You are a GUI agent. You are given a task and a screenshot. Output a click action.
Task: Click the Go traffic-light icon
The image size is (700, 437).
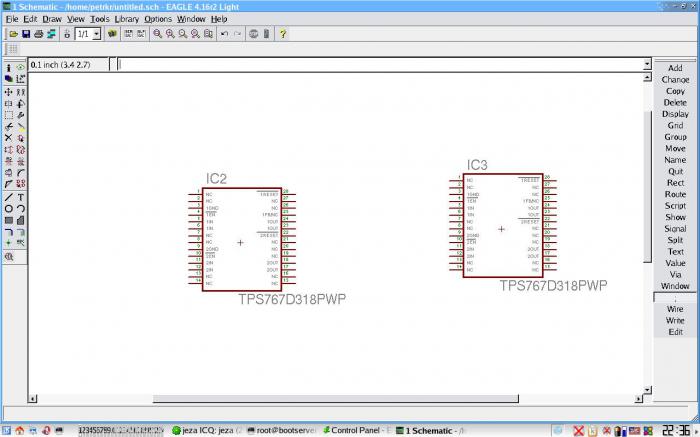click(x=266, y=34)
